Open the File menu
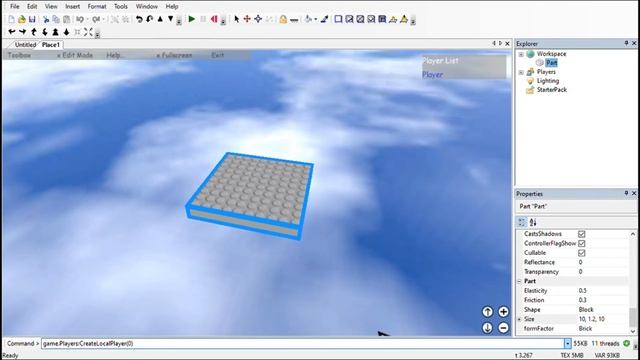This screenshot has width=640, height=360. [x=14, y=7]
